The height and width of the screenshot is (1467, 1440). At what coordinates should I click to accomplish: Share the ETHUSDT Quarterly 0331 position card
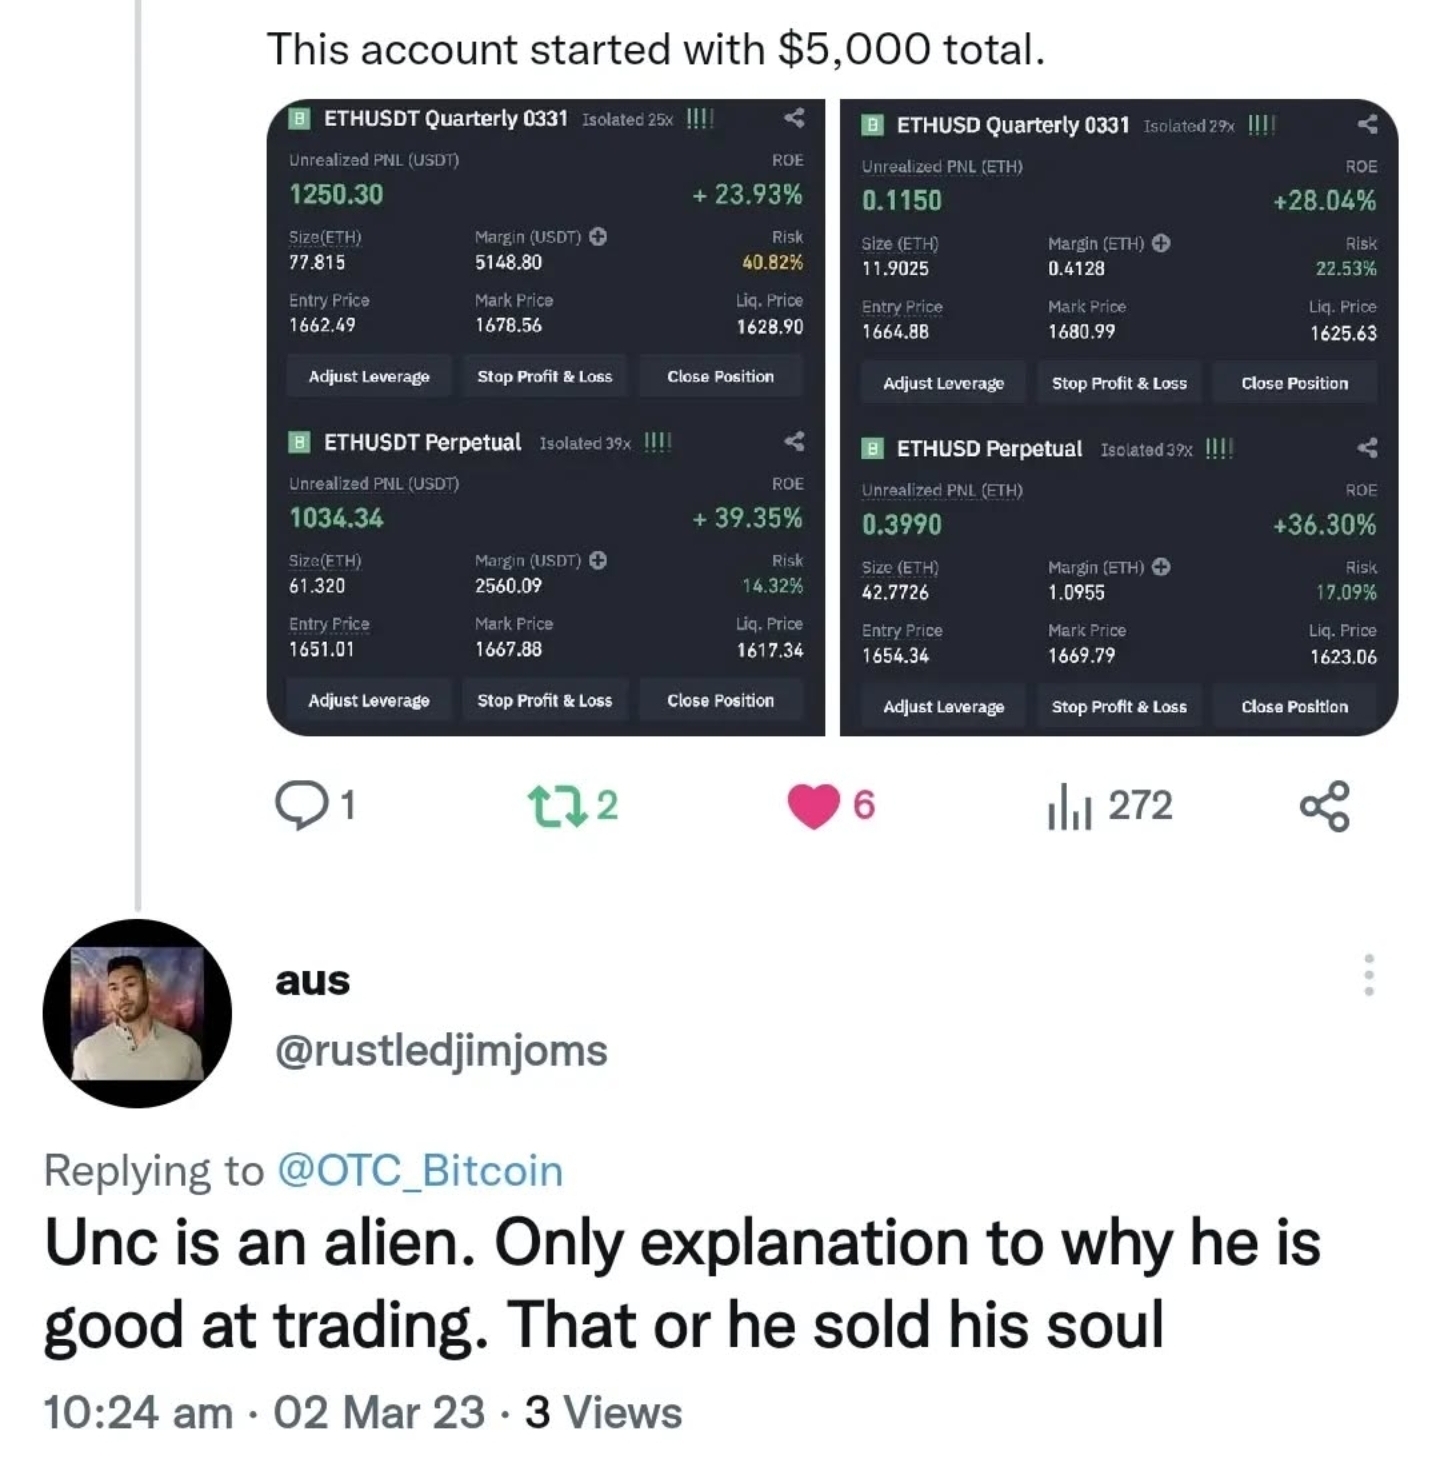795,120
